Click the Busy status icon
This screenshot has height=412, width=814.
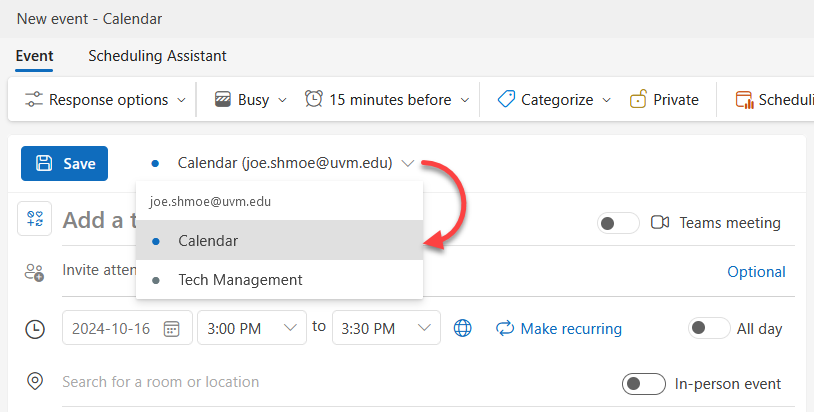pyautogui.click(x=224, y=99)
